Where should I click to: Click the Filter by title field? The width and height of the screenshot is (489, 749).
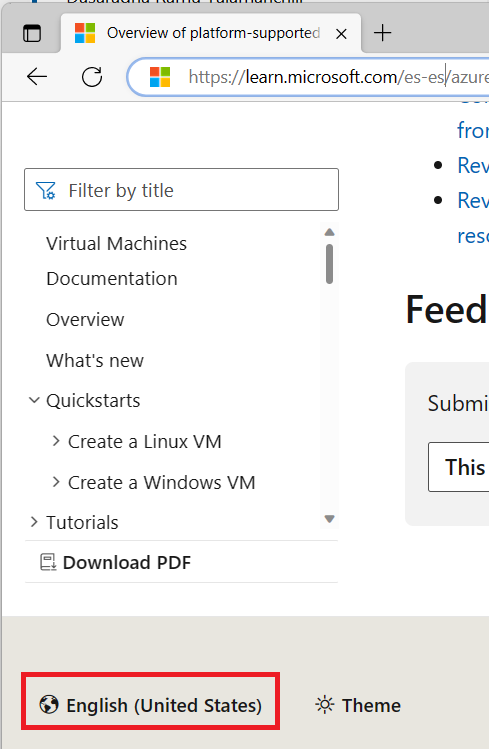(x=181, y=190)
